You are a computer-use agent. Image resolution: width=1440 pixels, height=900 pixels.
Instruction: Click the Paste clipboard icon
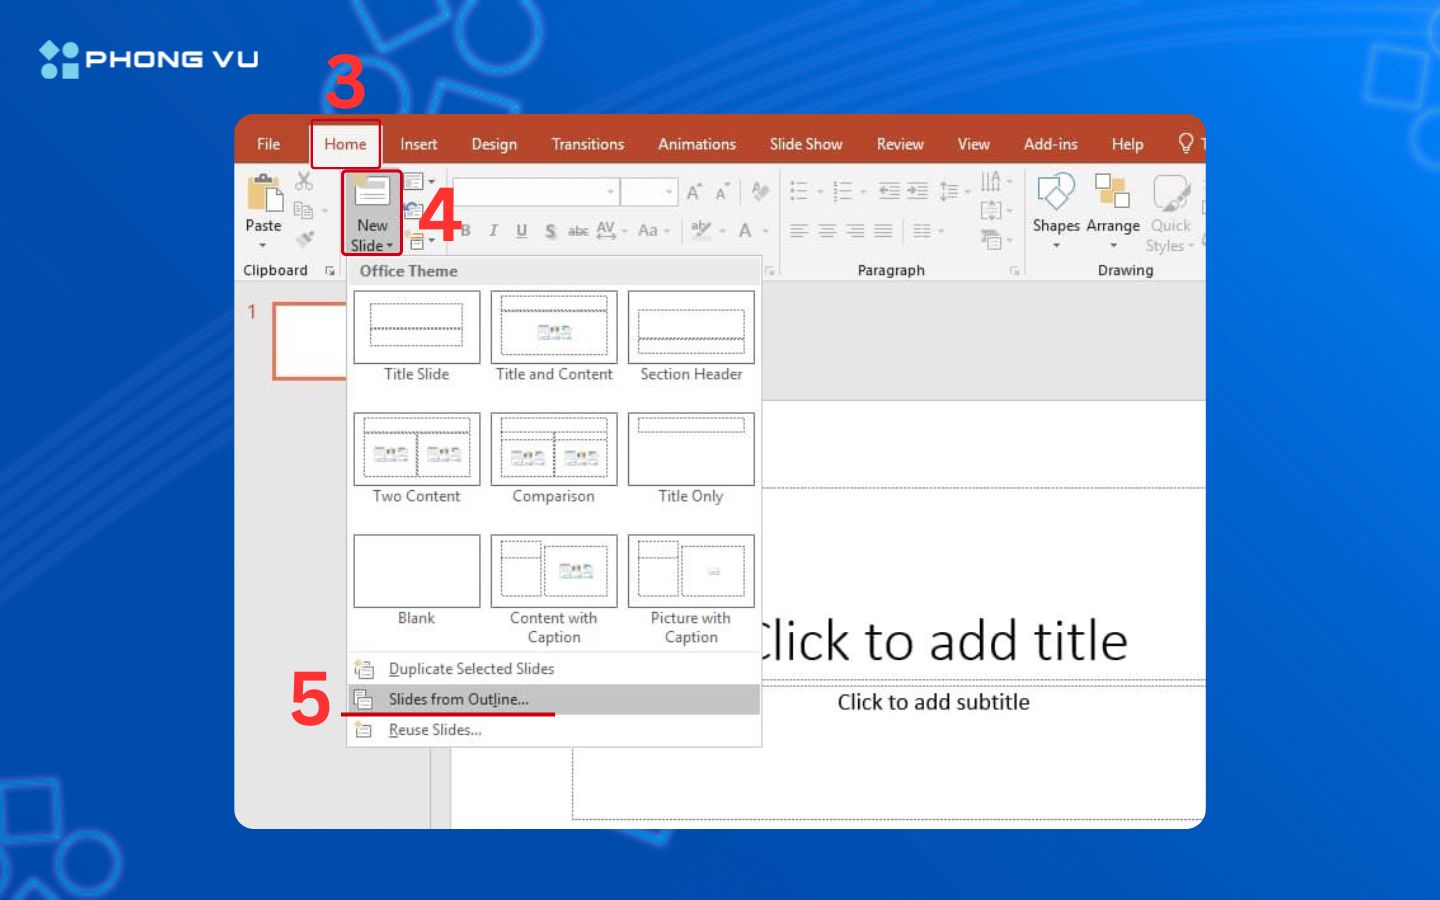coord(264,193)
